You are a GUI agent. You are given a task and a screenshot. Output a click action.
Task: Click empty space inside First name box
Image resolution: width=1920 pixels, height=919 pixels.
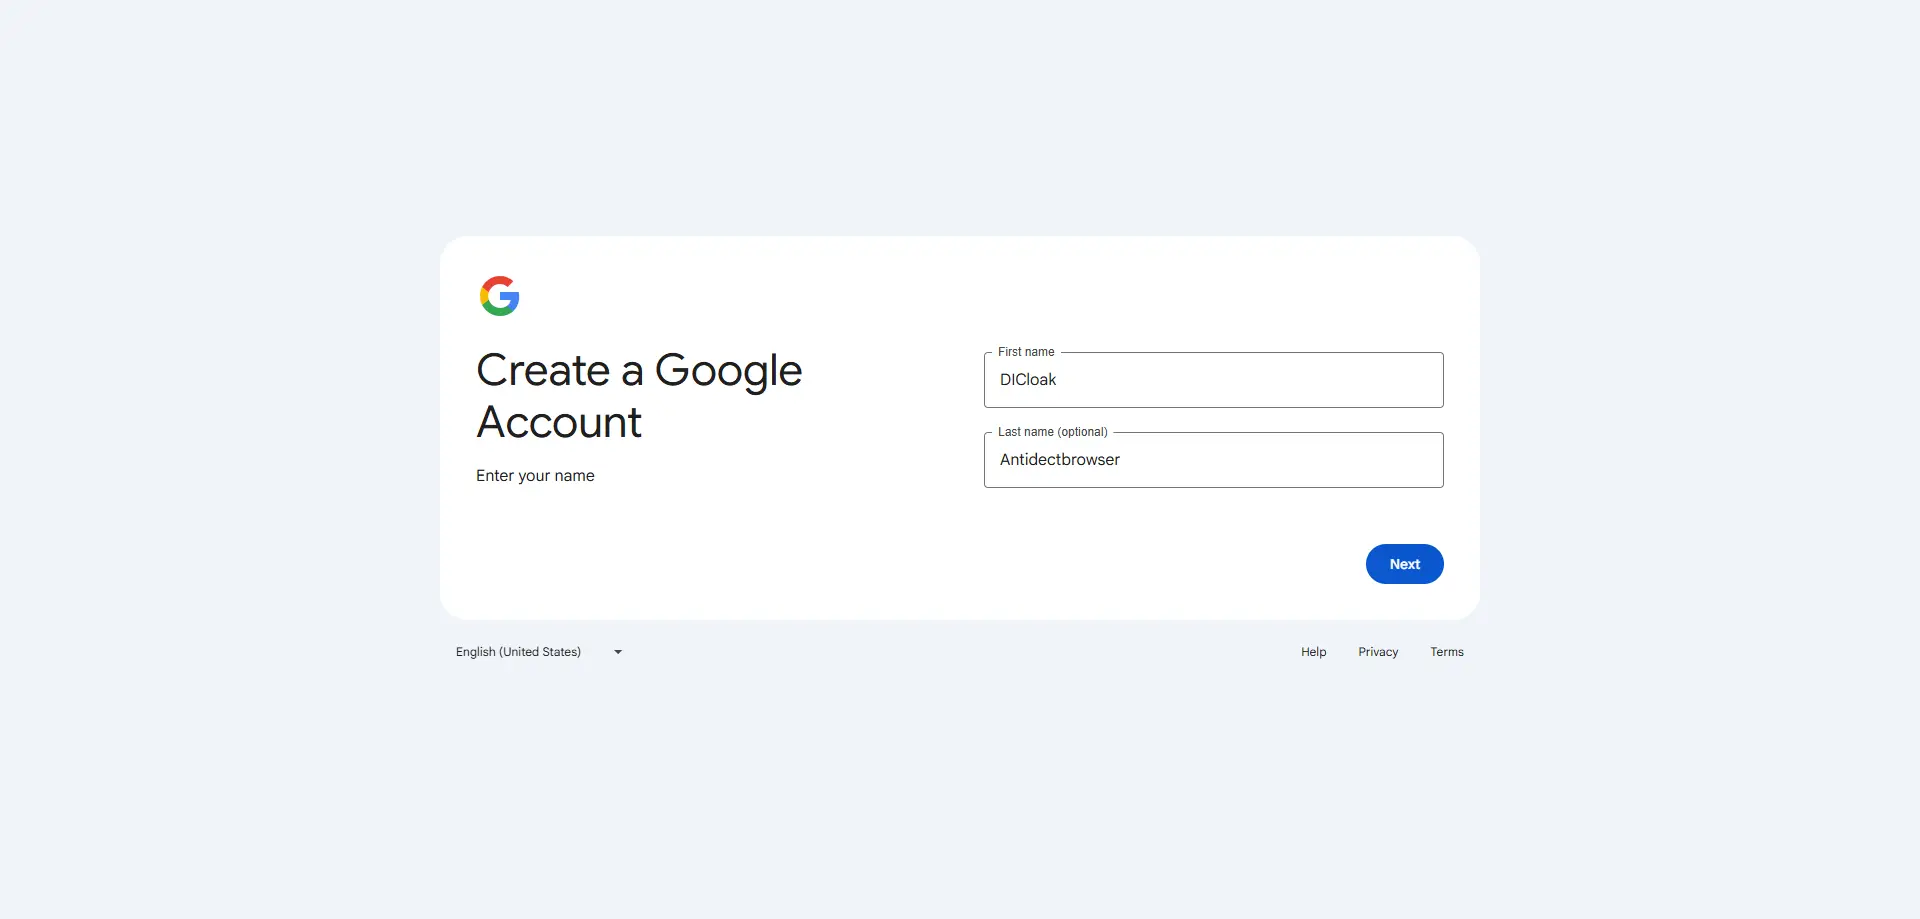(x=1300, y=380)
